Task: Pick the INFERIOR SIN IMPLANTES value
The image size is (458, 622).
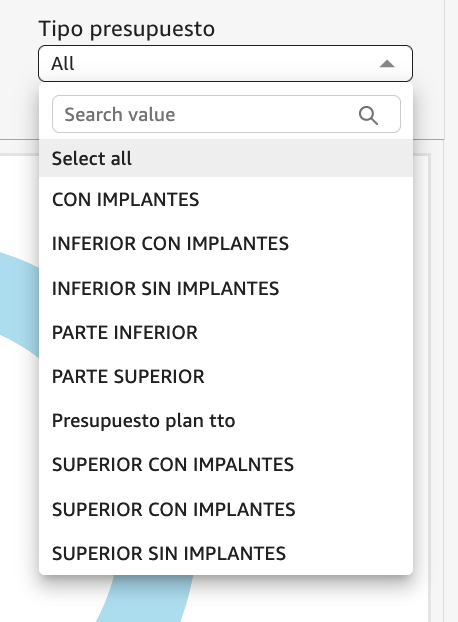Action: pos(226,288)
